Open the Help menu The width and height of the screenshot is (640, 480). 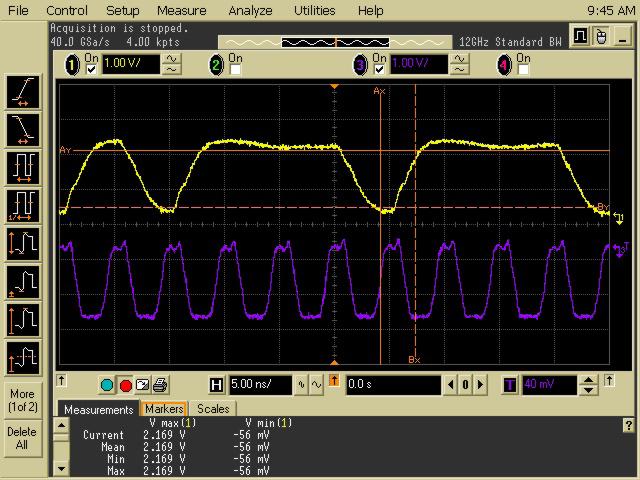point(371,10)
